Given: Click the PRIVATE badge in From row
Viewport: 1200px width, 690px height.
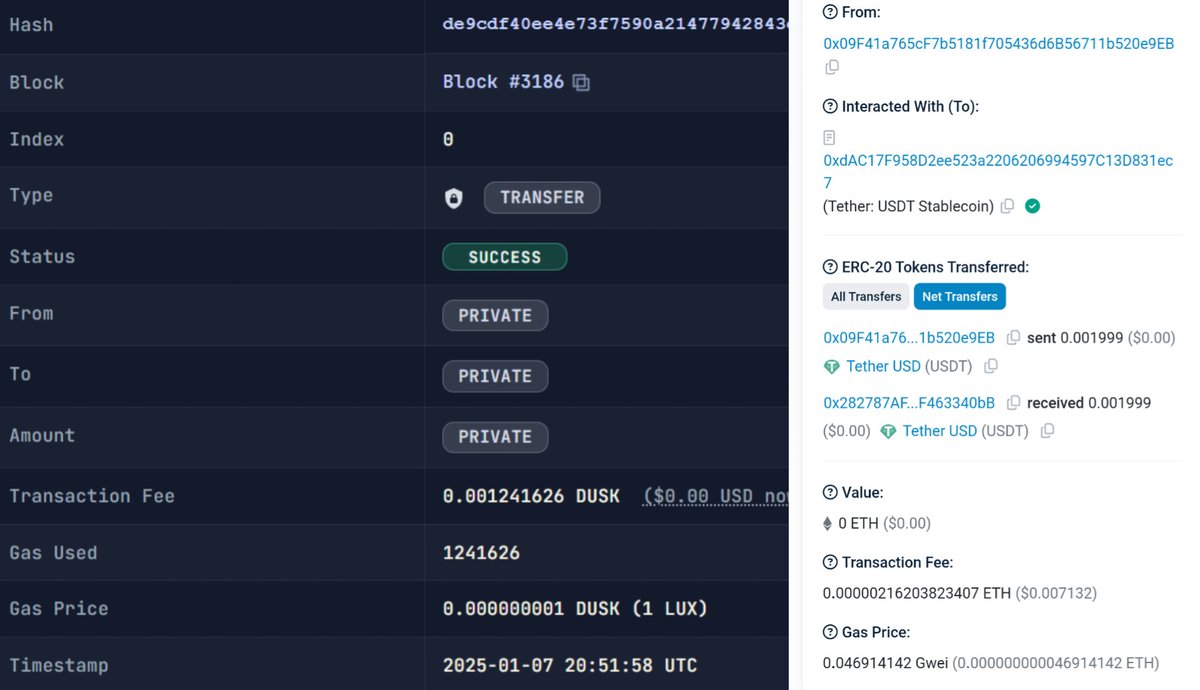Looking at the screenshot, I should pos(495,315).
